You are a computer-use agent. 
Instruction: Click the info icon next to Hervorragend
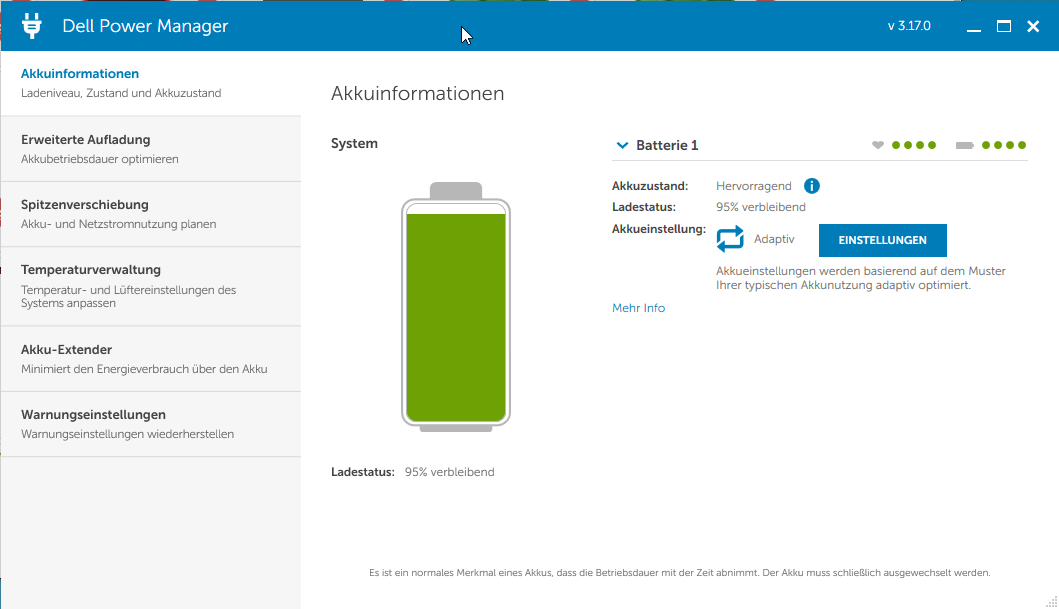[x=812, y=186]
